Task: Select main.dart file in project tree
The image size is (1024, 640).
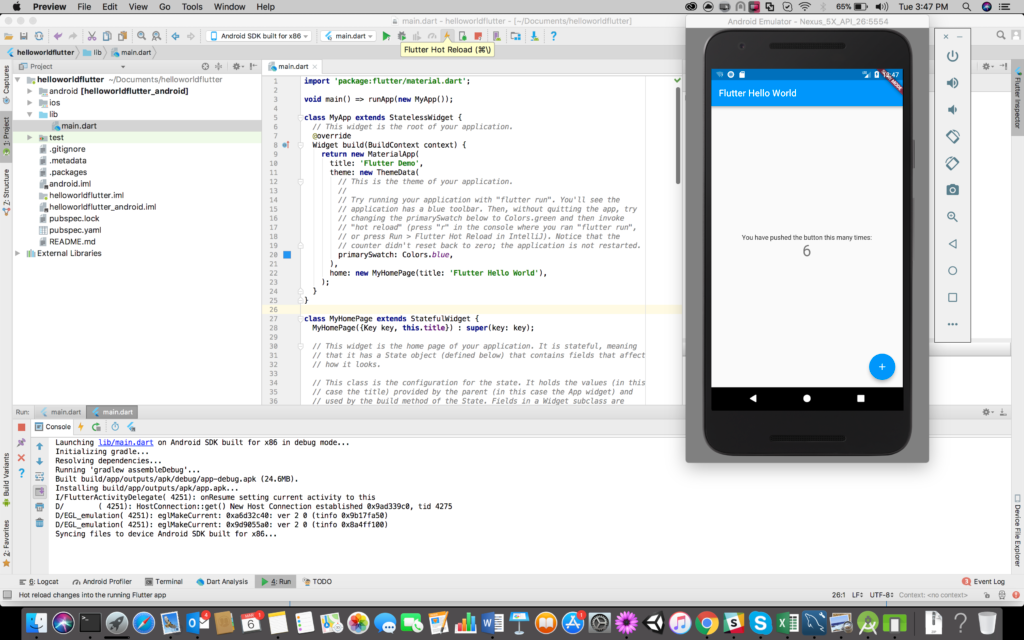Action: coord(74,126)
